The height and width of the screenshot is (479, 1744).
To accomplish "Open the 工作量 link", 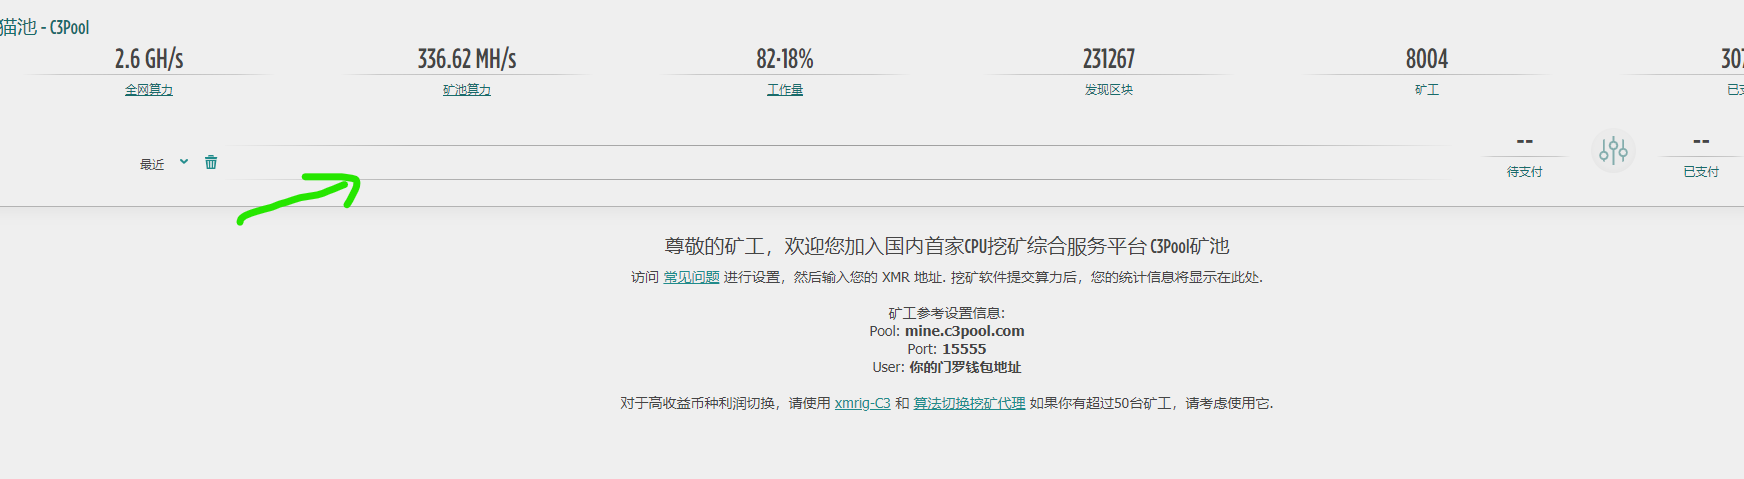I will click(x=785, y=90).
